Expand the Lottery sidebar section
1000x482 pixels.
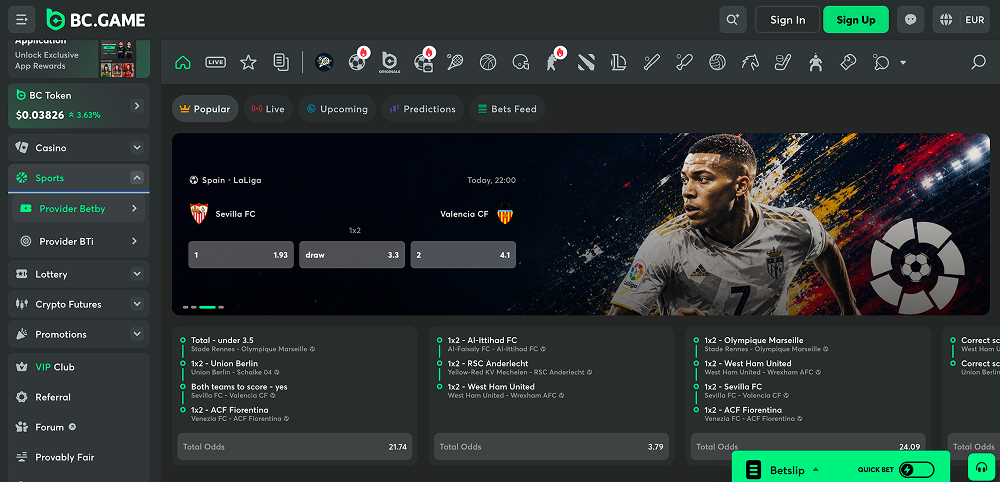137,274
